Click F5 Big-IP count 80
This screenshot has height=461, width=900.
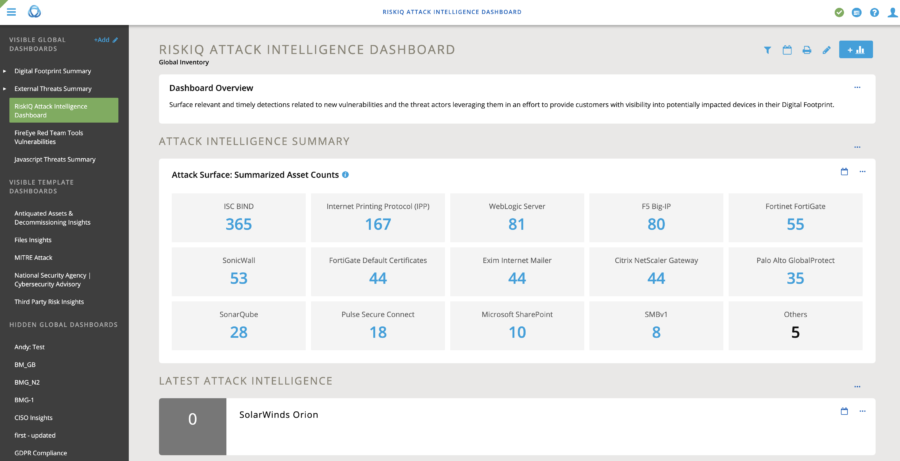656,224
